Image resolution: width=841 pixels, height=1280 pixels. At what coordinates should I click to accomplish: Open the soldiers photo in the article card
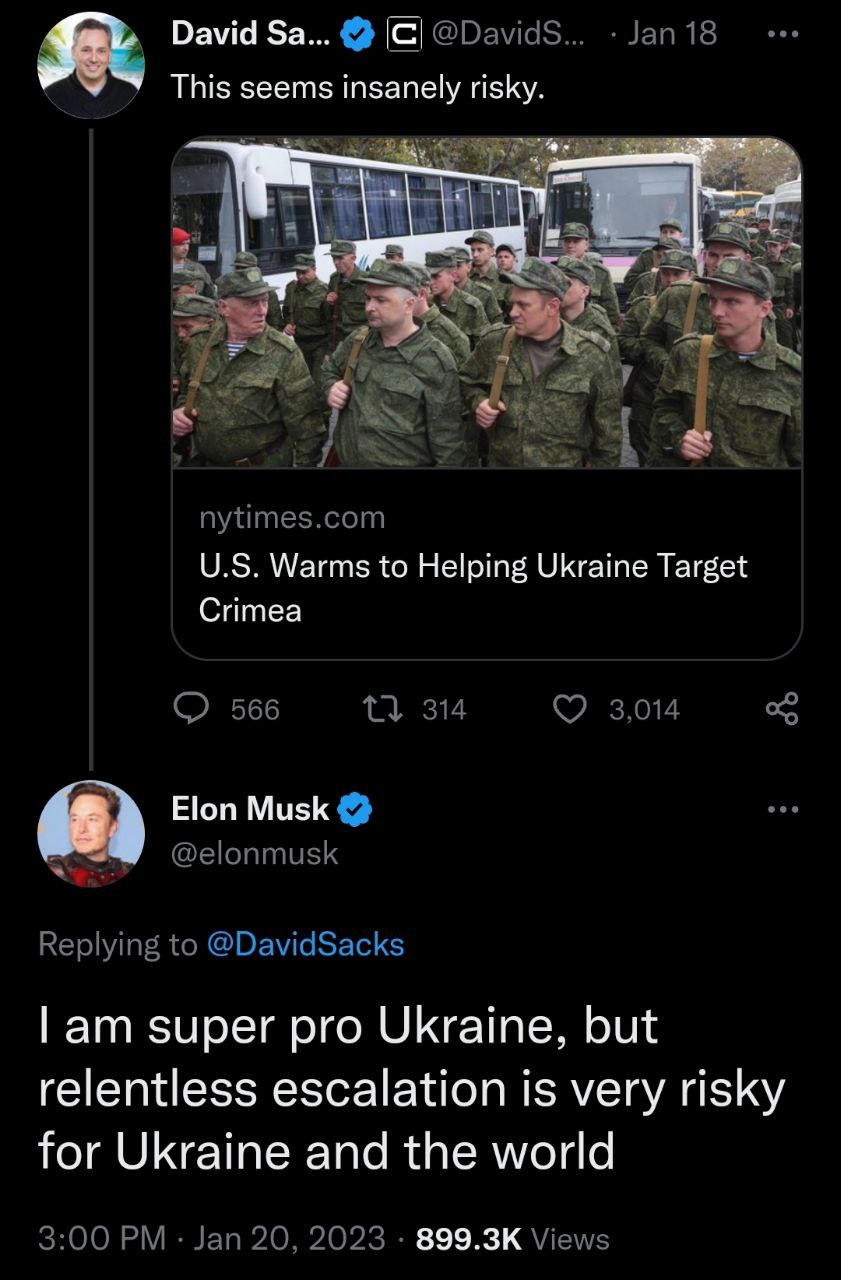coord(487,303)
